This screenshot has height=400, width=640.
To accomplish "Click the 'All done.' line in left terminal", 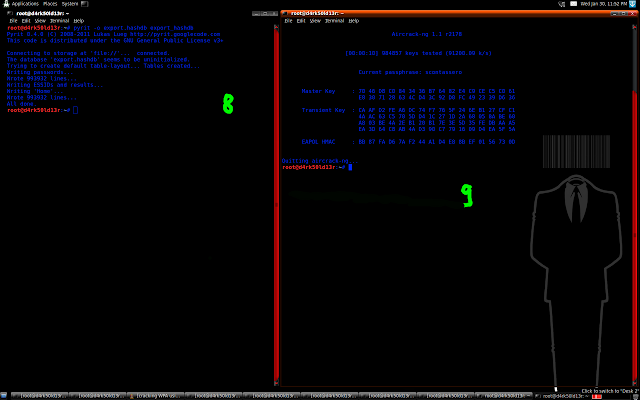I will tap(22, 104).
